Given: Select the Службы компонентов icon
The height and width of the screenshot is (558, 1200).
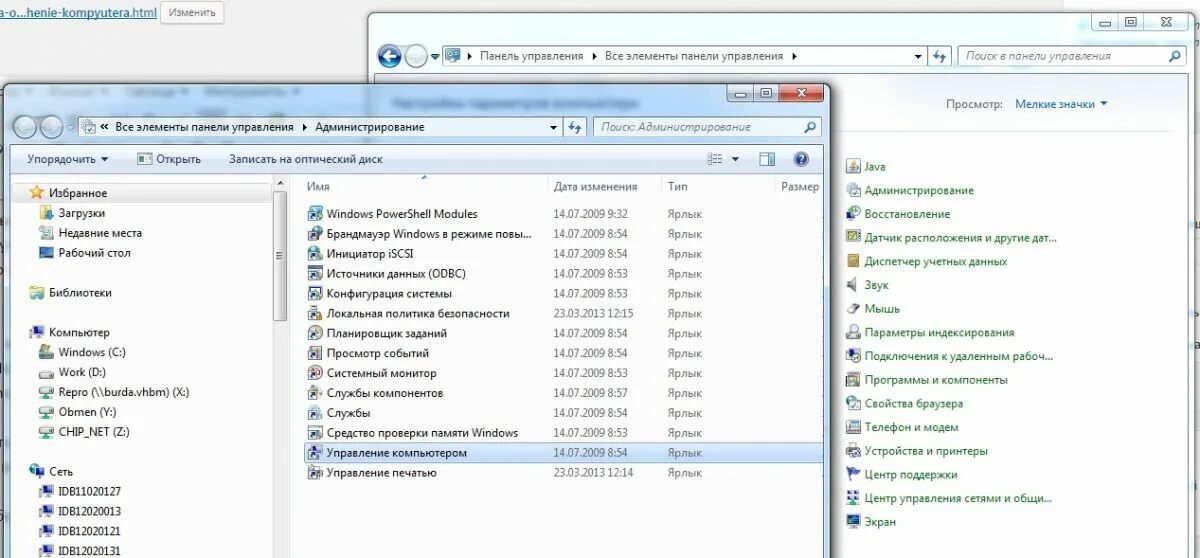Looking at the screenshot, I should tap(315, 393).
